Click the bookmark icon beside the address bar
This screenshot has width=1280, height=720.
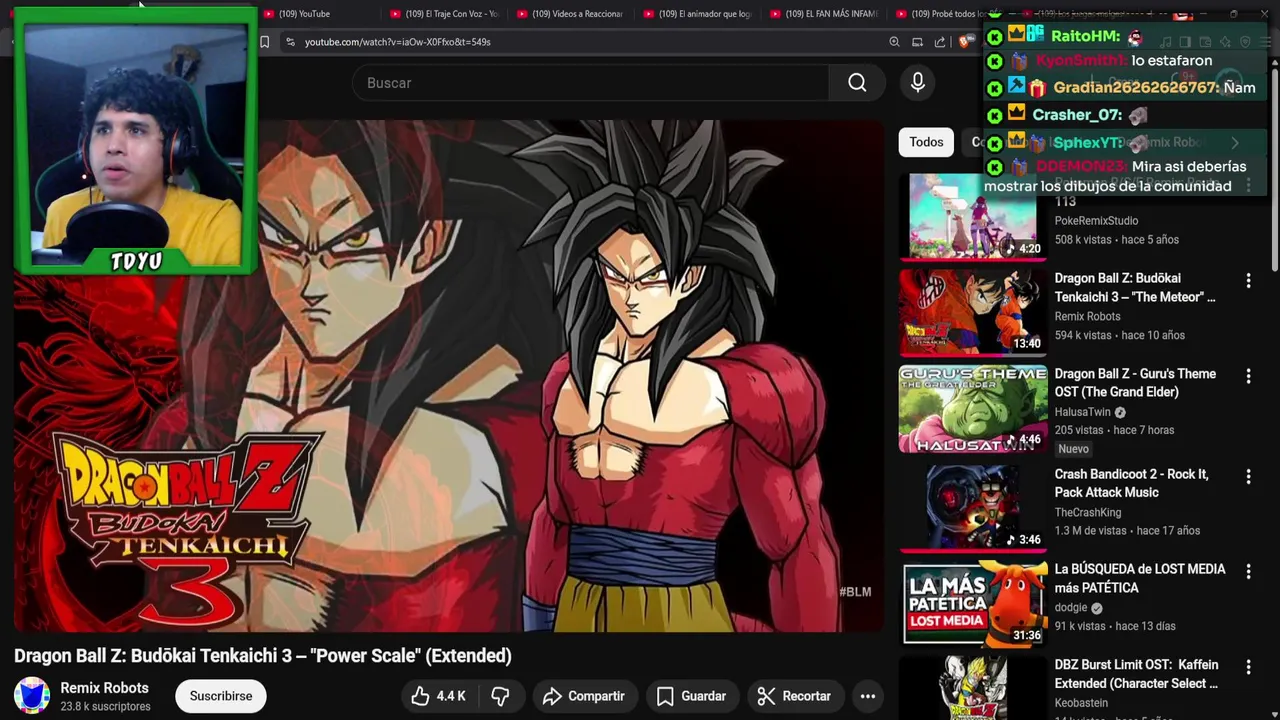click(x=264, y=42)
